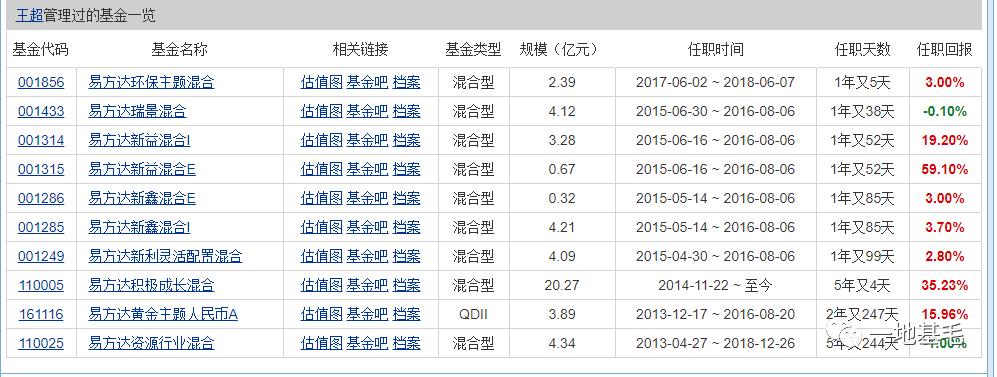Image resolution: width=997 pixels, height=377 pixels.
Task: Open 档案 for 易方达资源行业混合
Action: coord(406,343)
